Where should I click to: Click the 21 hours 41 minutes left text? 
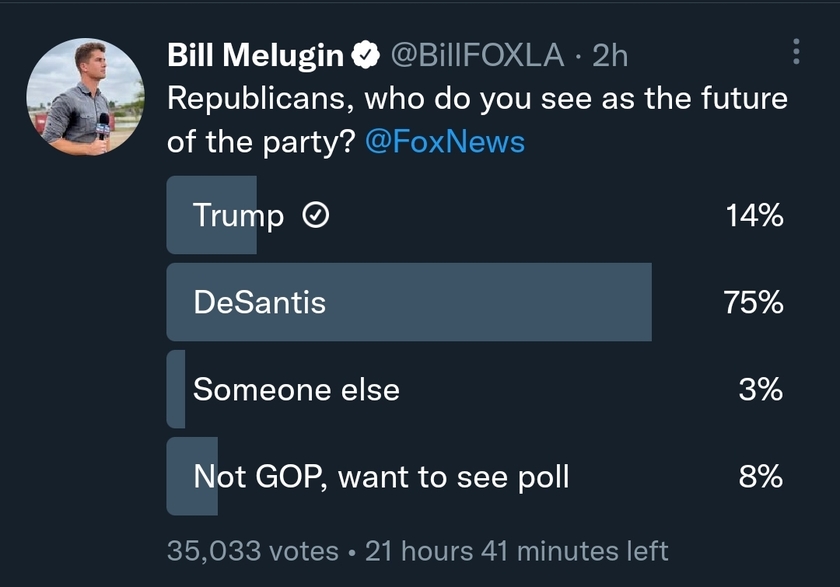click(516, 551)
